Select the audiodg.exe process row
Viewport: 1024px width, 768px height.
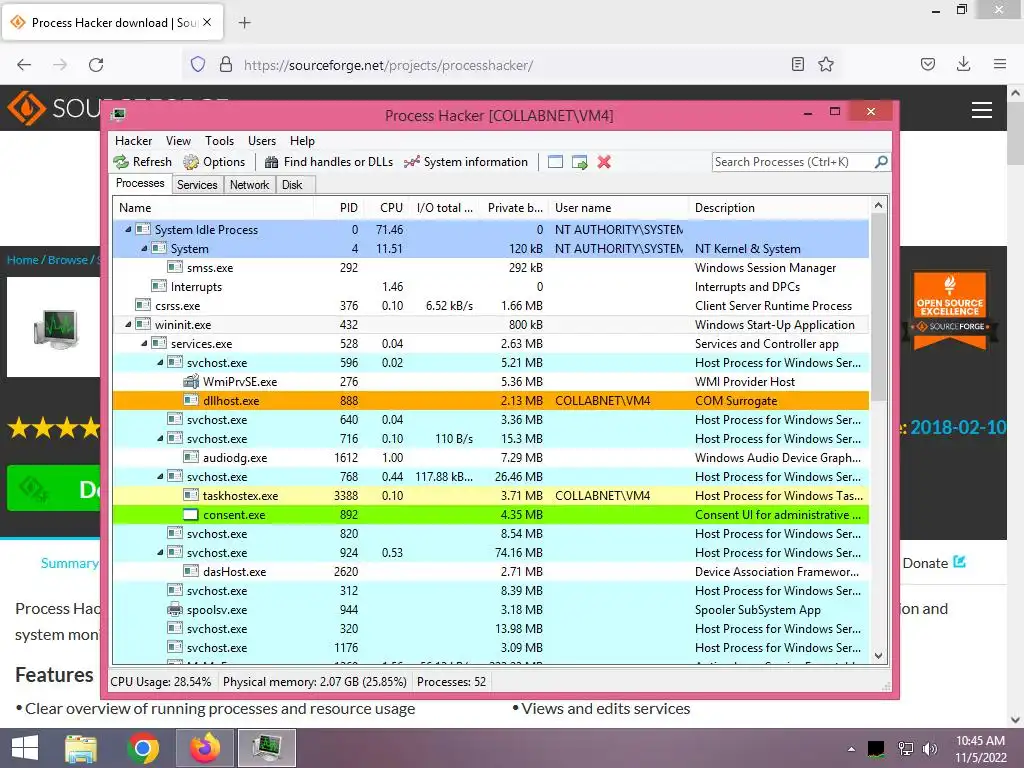click(x=490, y=458)
